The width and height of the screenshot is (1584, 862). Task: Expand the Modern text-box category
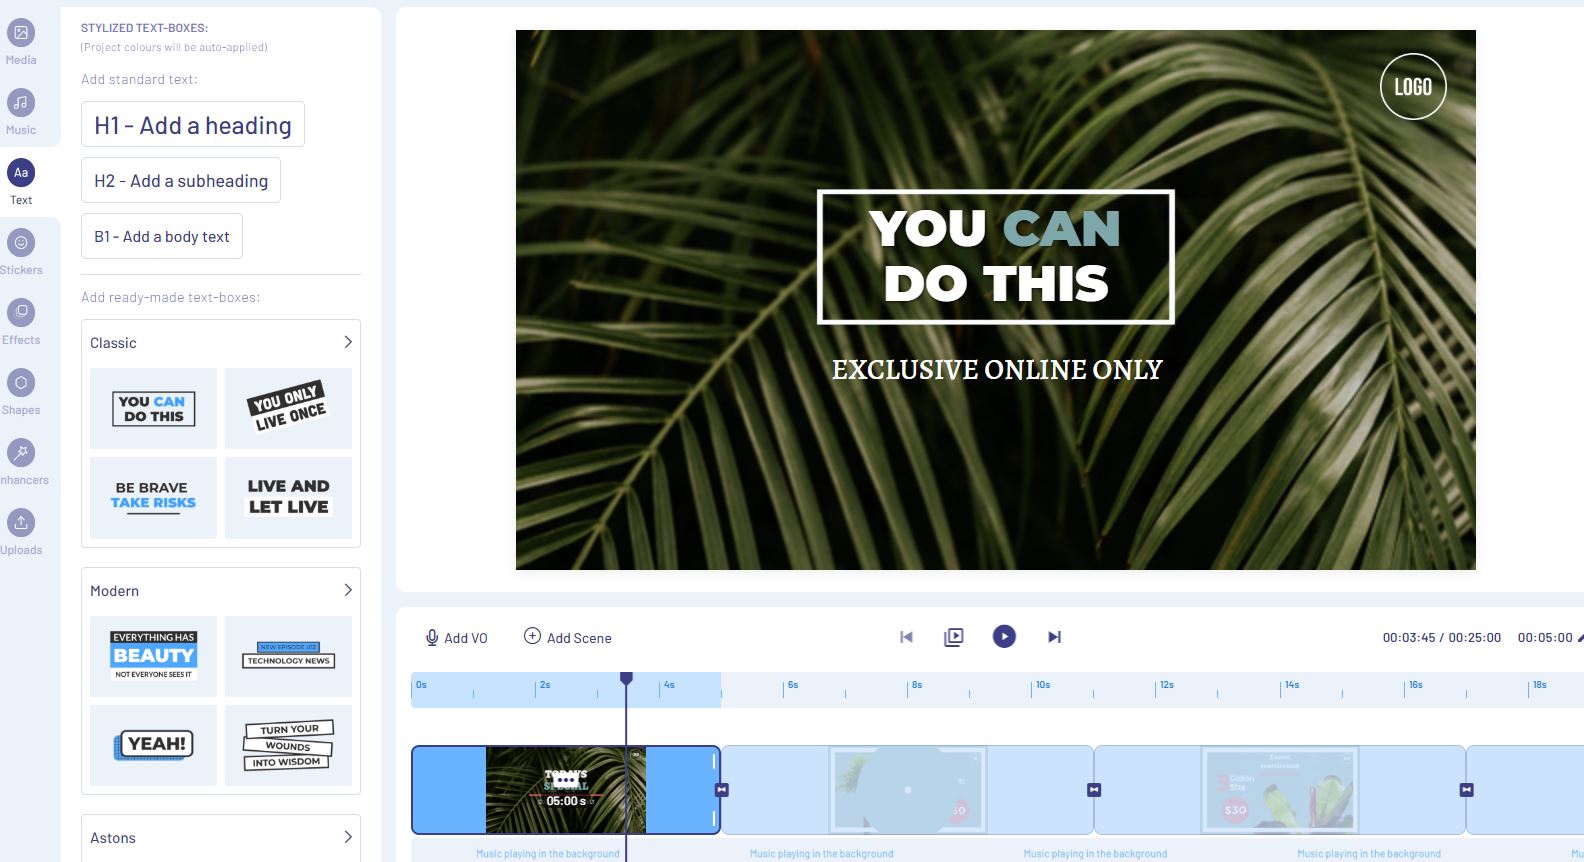click(348, 590)
